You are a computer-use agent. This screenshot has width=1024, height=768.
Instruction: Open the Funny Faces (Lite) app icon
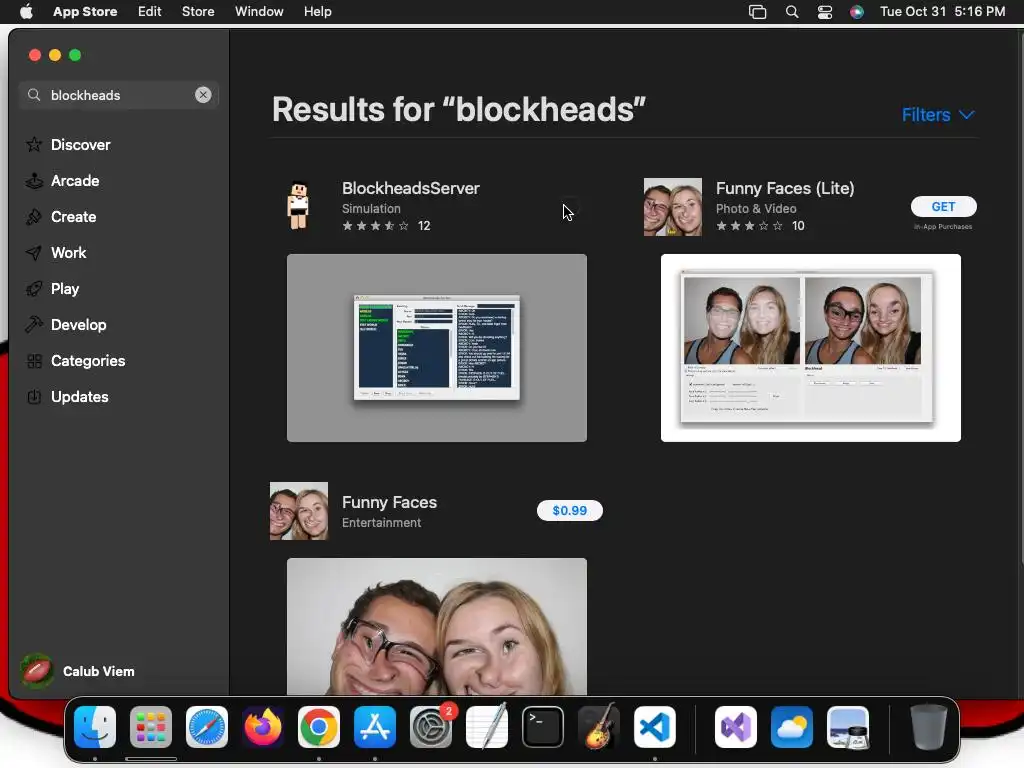(x=673, y=207)
